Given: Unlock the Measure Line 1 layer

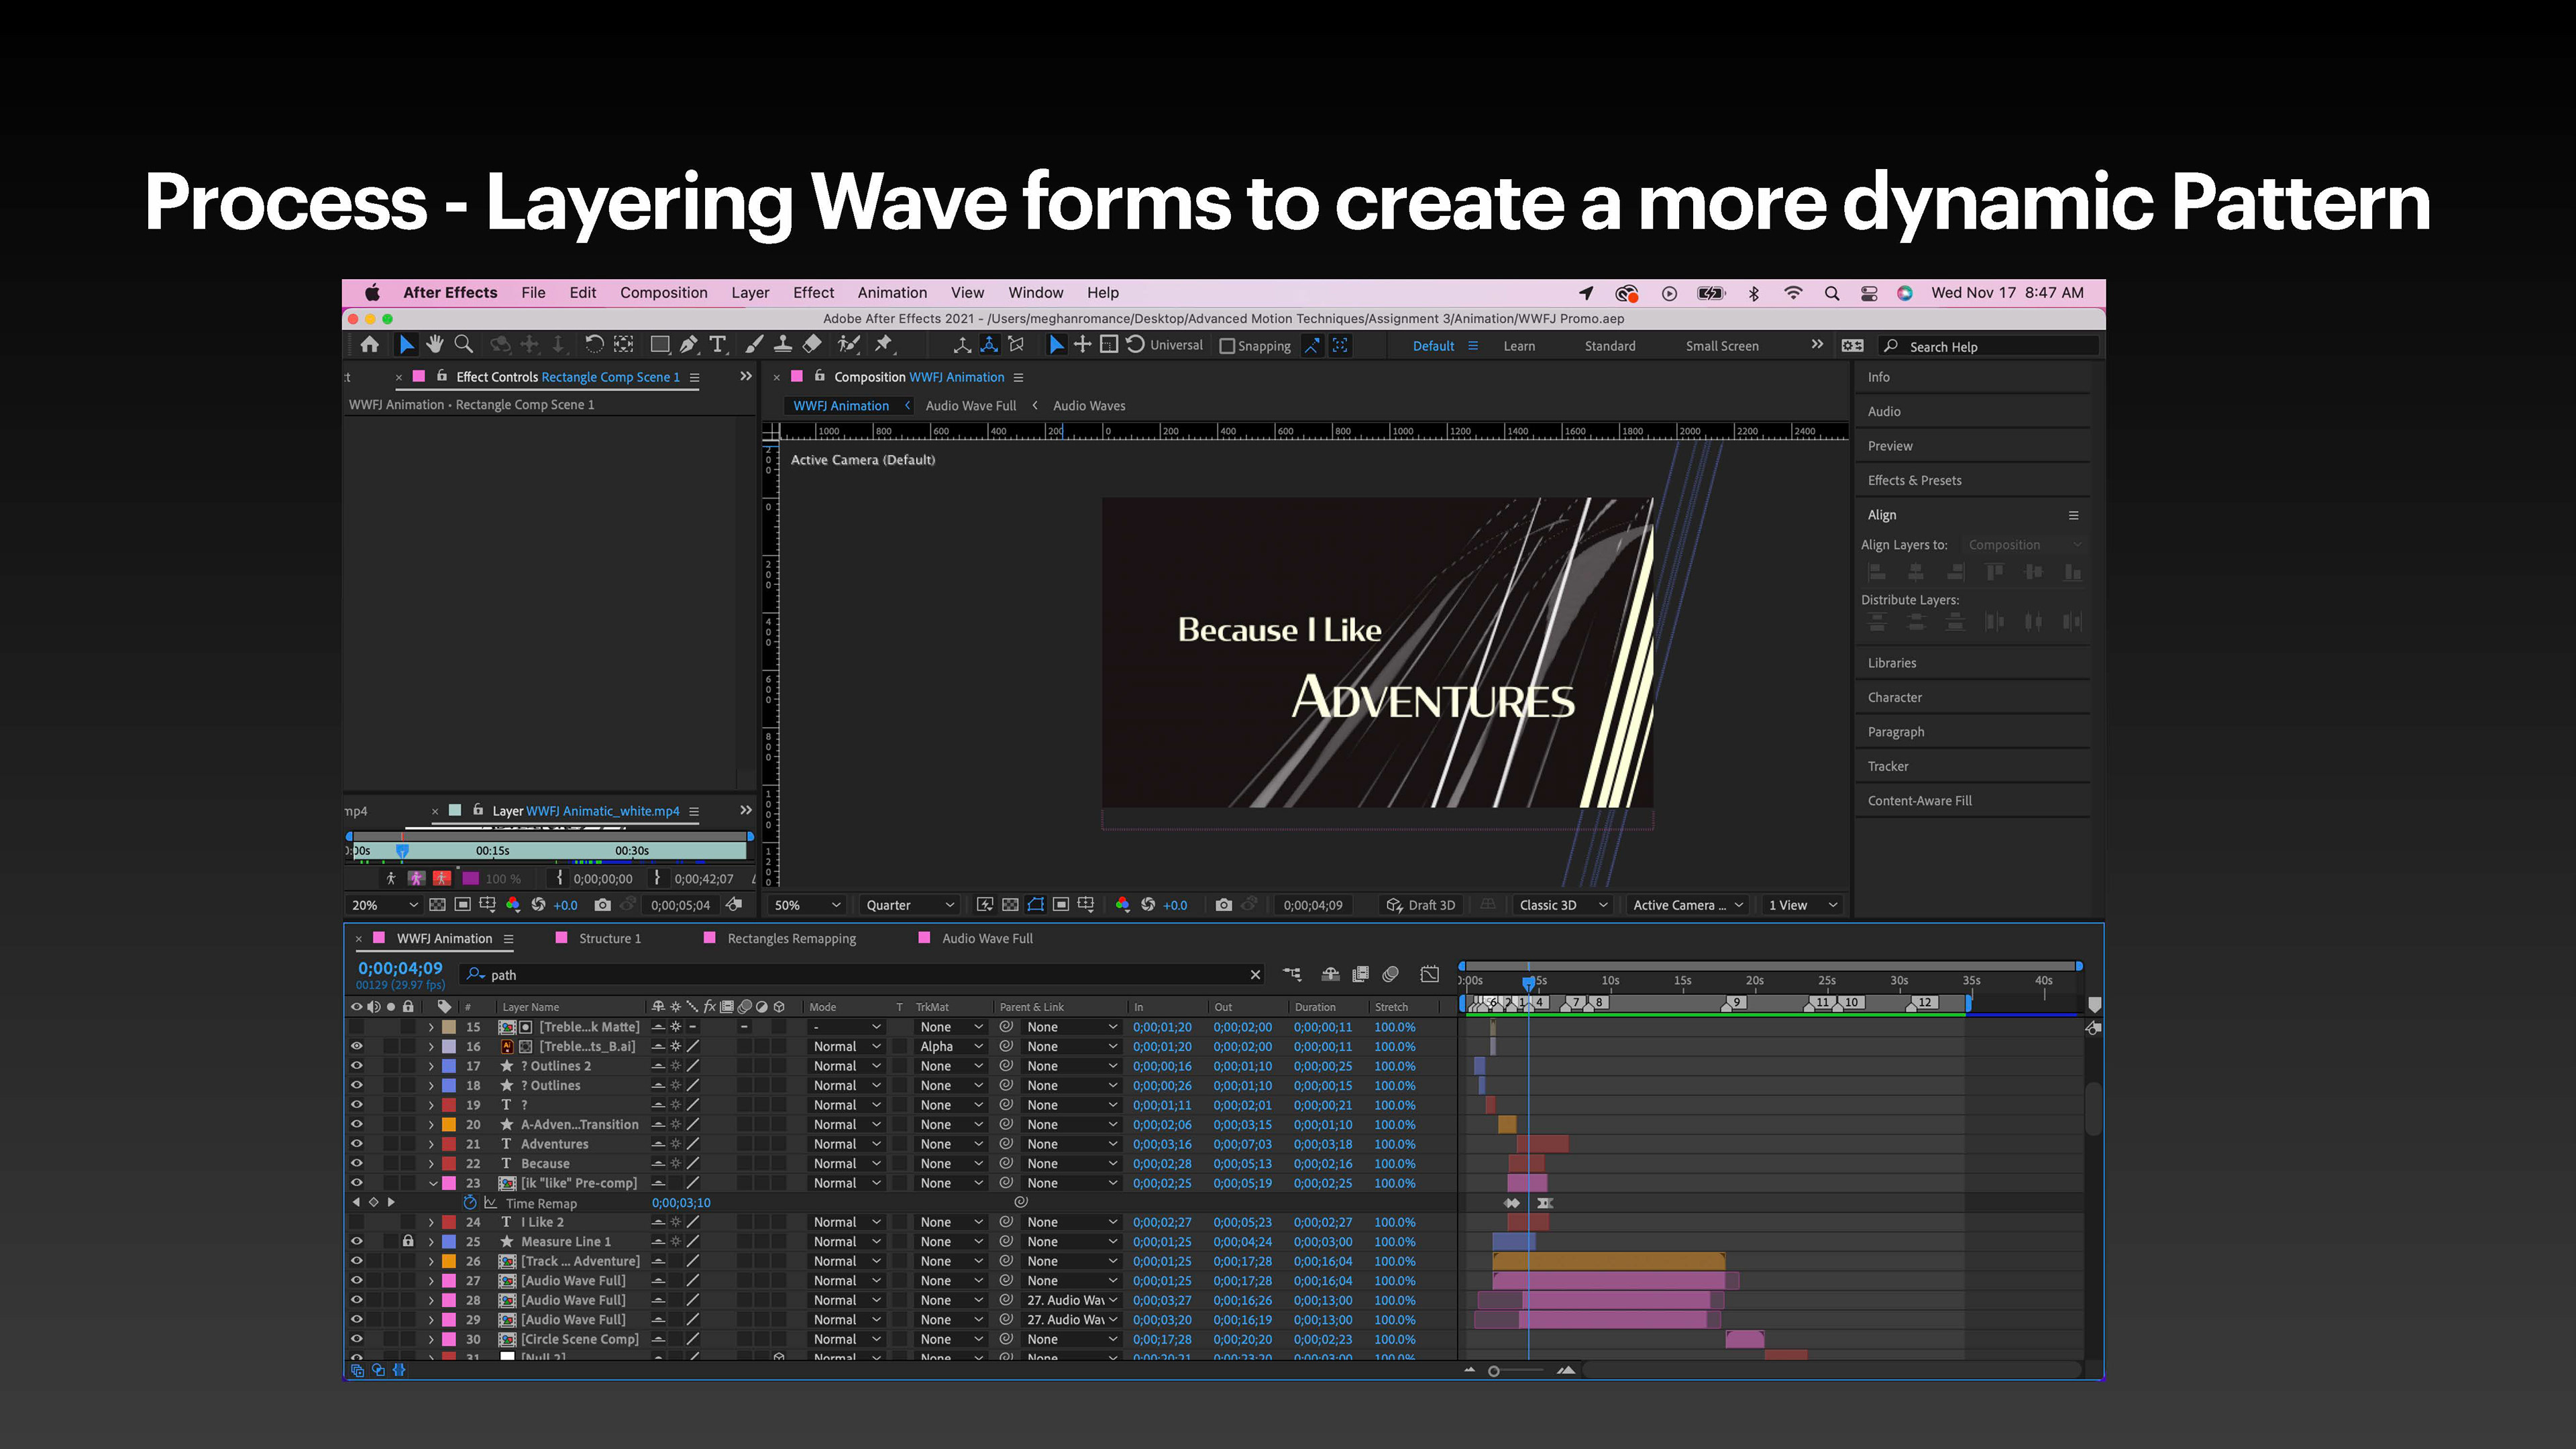Looking at the screenshot, I should [x=408, y=1241].
